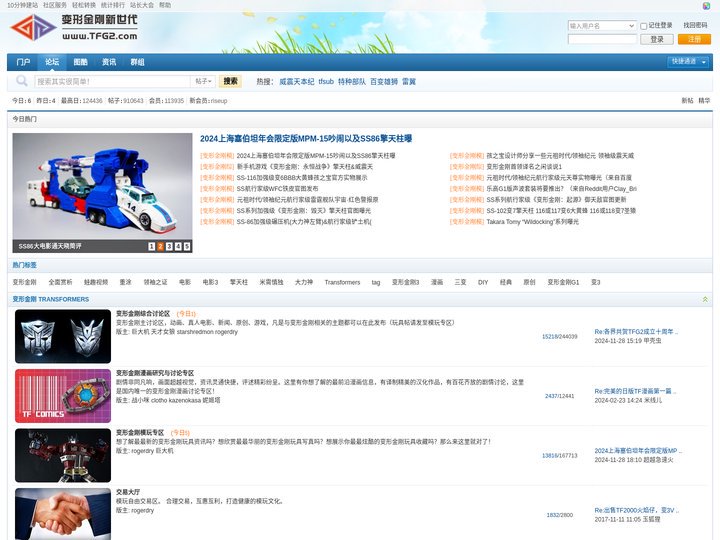Click the 10分钟建站 top menu link

coord(22,6)
